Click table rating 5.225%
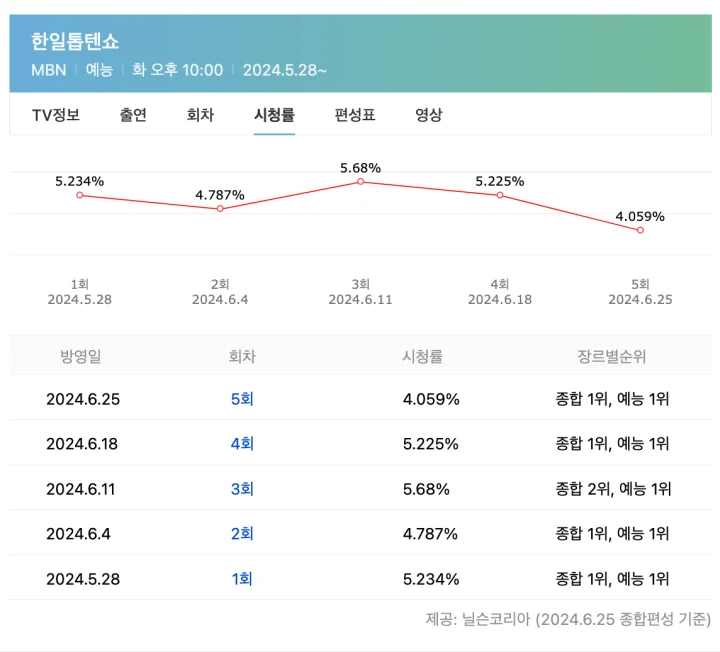The width and height of the screenshot is (720, 652). pyautogui.click(x=431, y=444)
